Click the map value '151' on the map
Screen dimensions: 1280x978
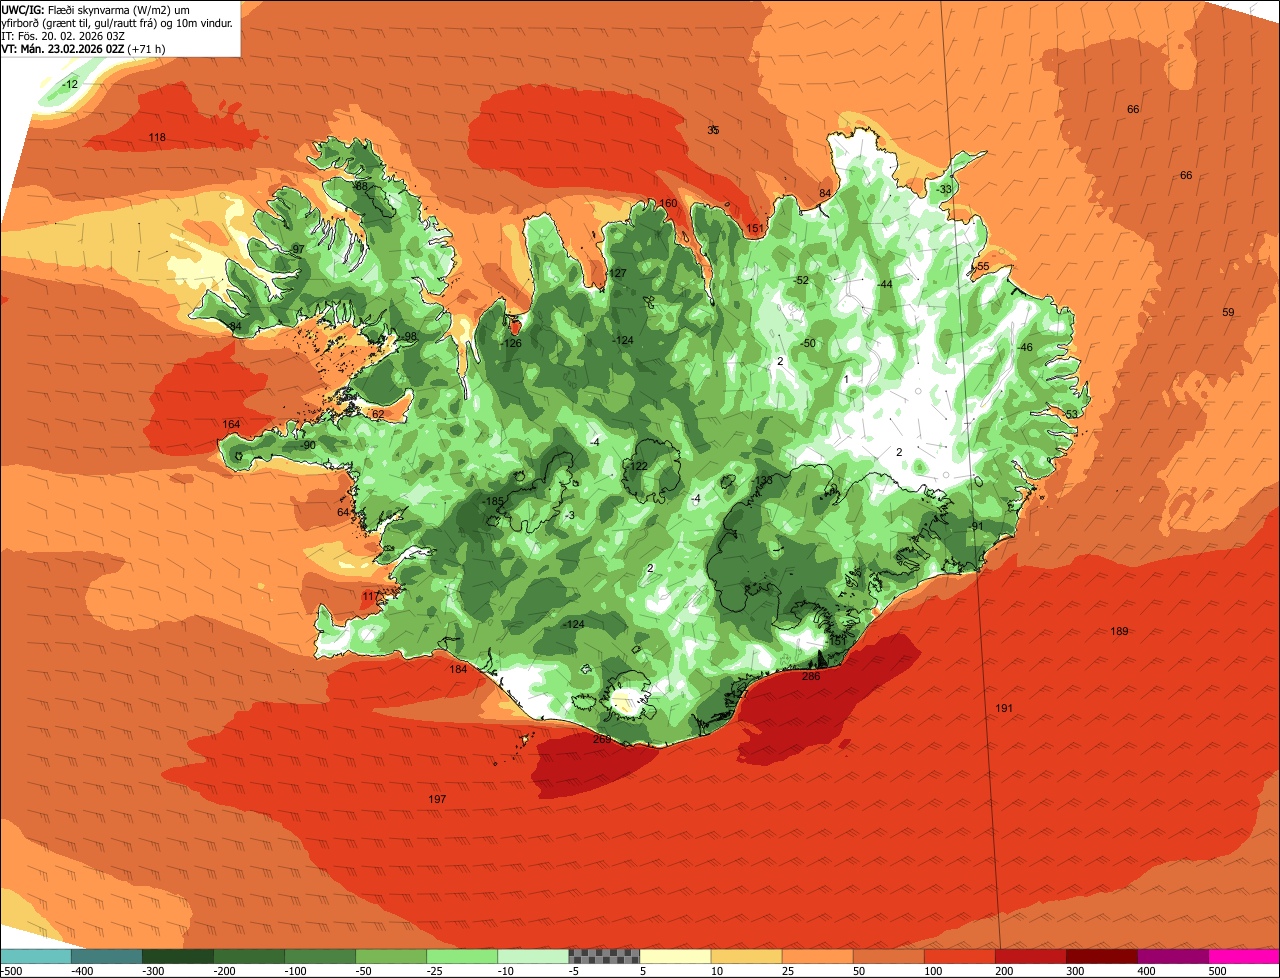(x=755, y=229)
